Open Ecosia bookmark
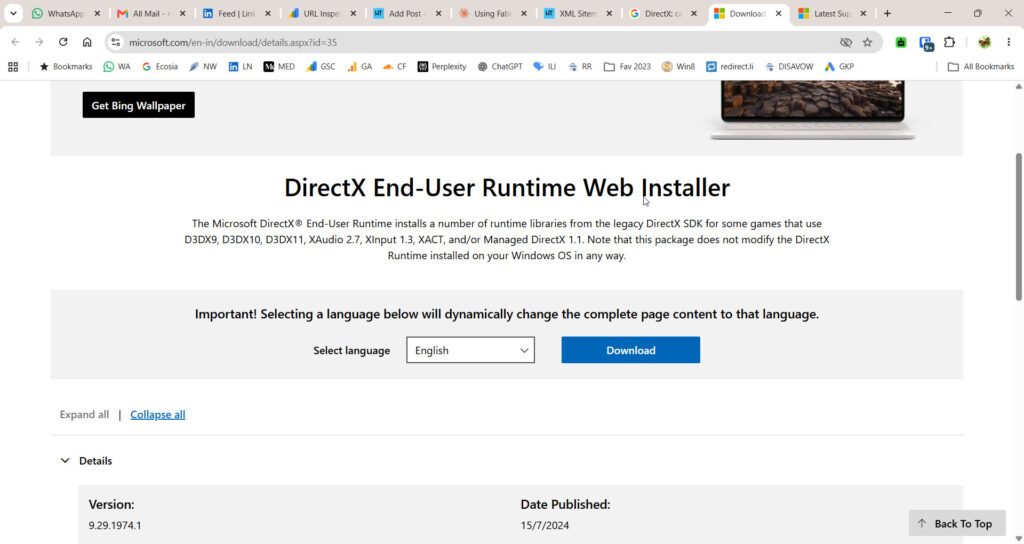This screenshot has height=544, width=1024. pyautogui.click(x=160, y=67)
